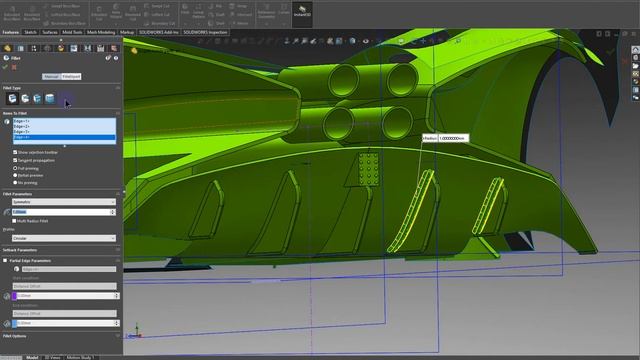The width and height of the screenshot is (640, 360).
Task: Open the Motion Study 1 bottom tab
Action: pos(80,357)
